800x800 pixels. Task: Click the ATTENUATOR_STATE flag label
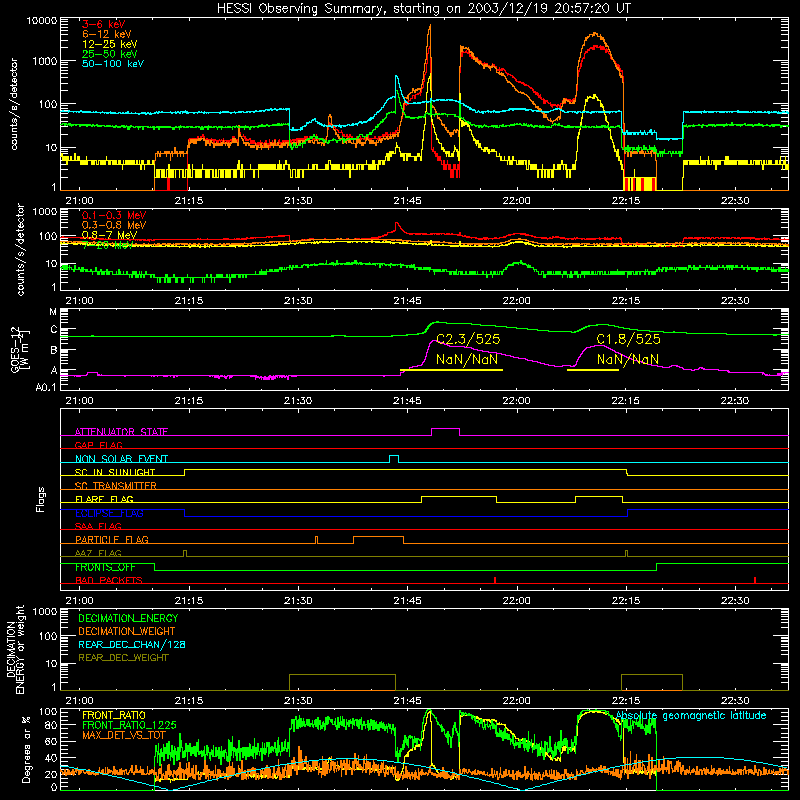tap(121, 432)
